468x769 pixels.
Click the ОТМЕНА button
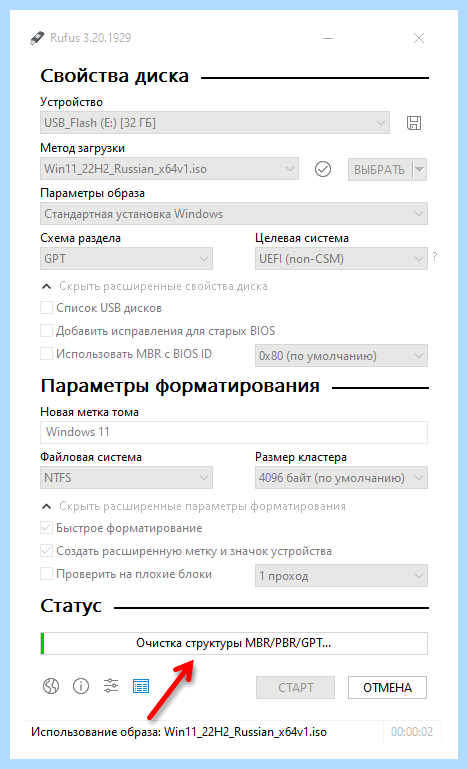point(388,688)
